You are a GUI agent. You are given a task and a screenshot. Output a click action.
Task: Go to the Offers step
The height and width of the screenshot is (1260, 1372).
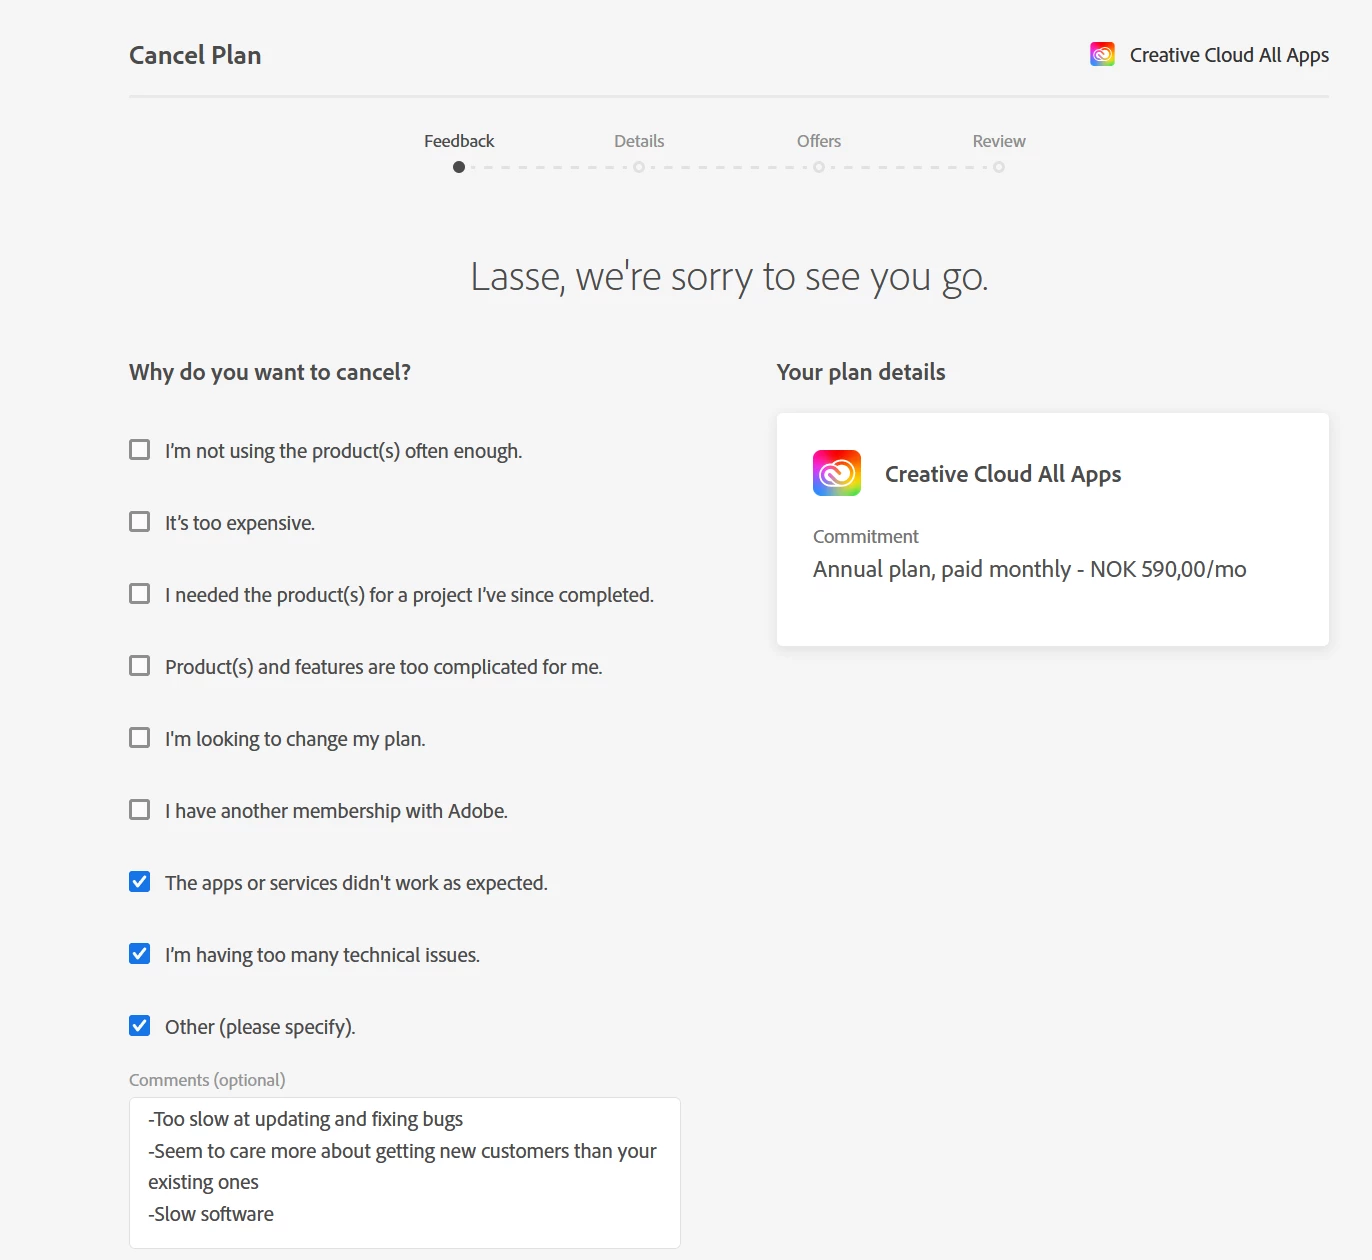coord(819,141)
